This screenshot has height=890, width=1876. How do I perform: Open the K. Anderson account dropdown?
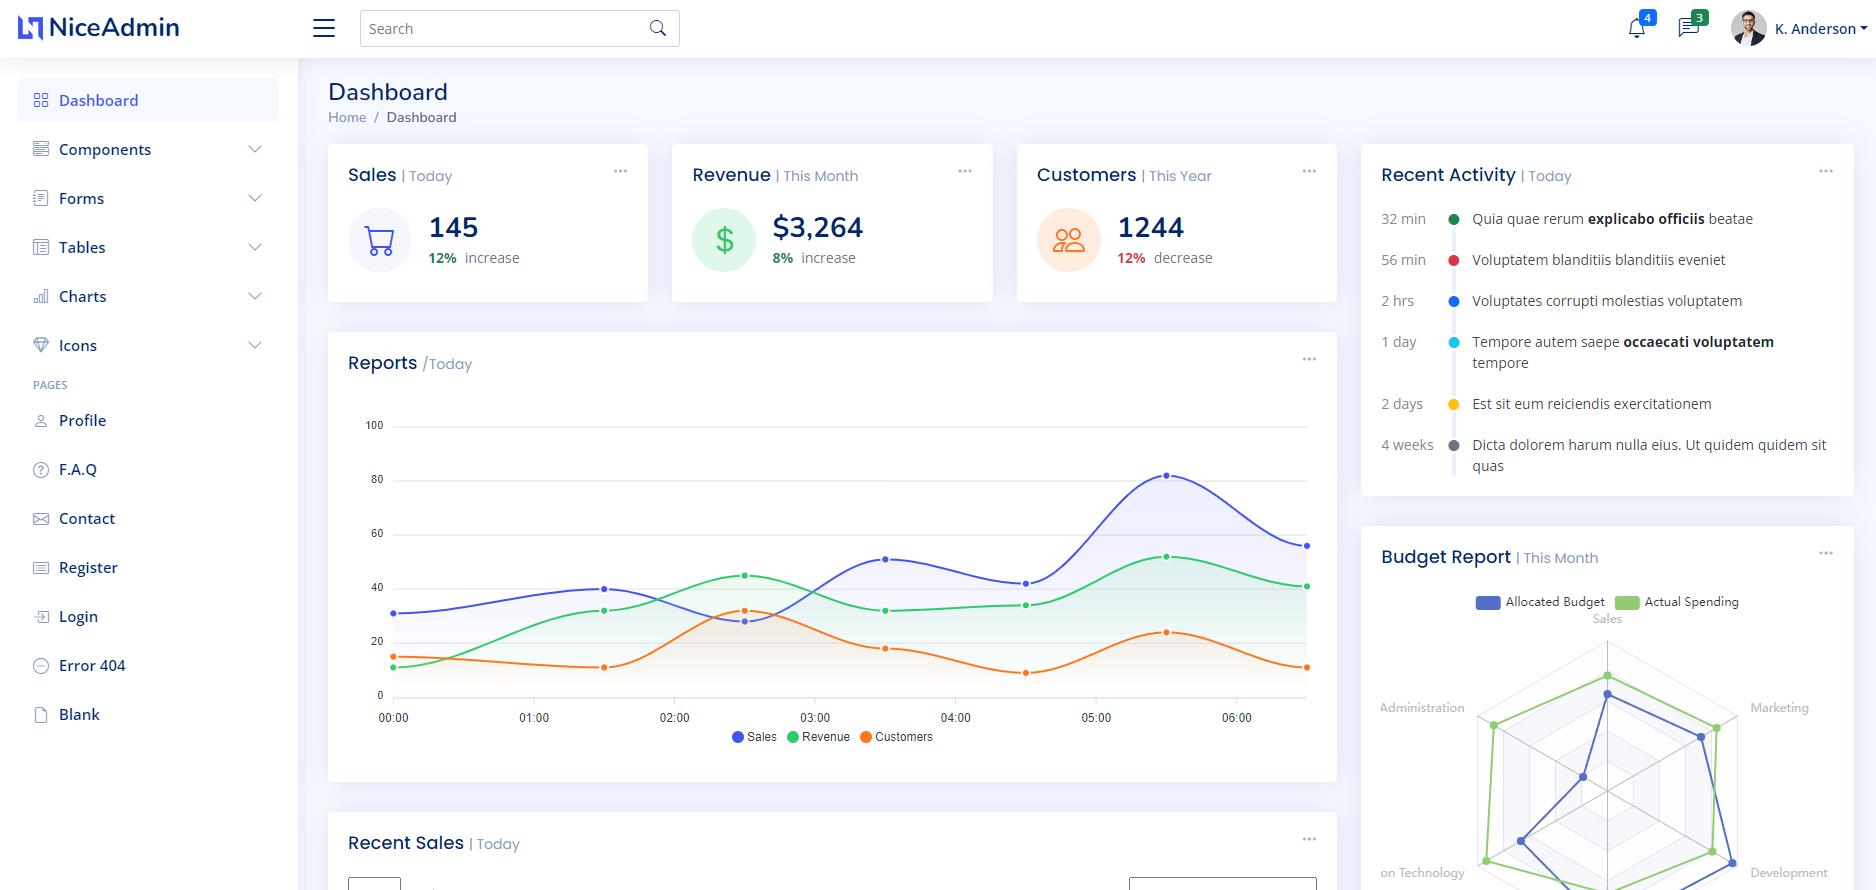tap(1821, 29)
